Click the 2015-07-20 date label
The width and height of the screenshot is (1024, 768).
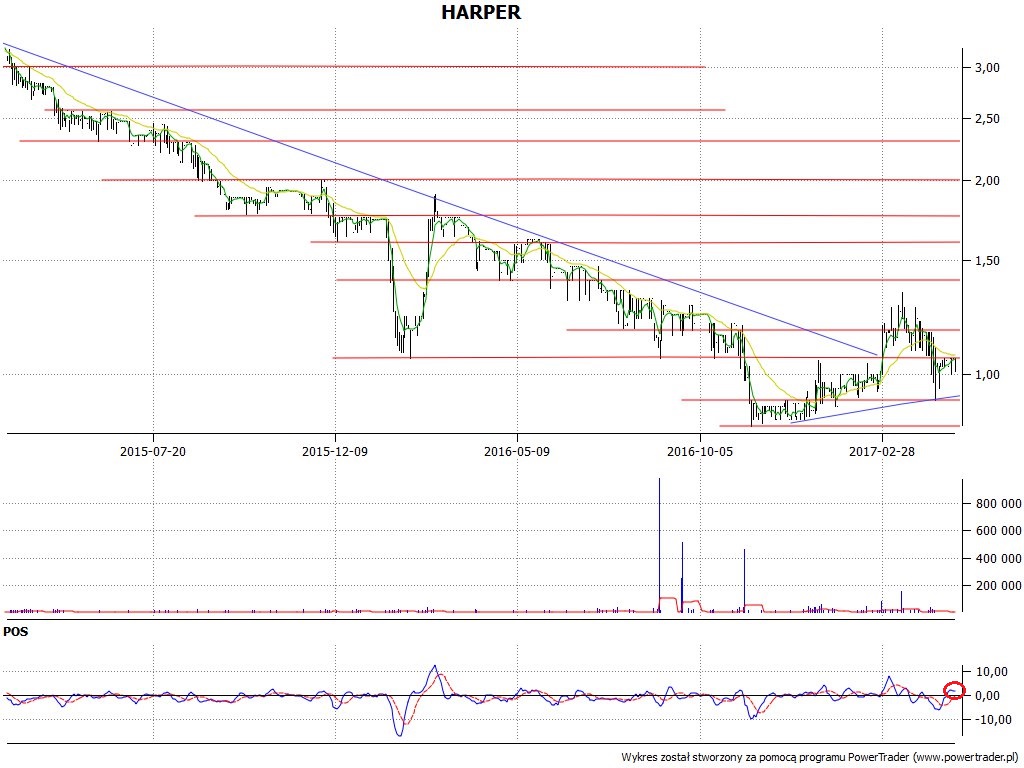[153, 451]
